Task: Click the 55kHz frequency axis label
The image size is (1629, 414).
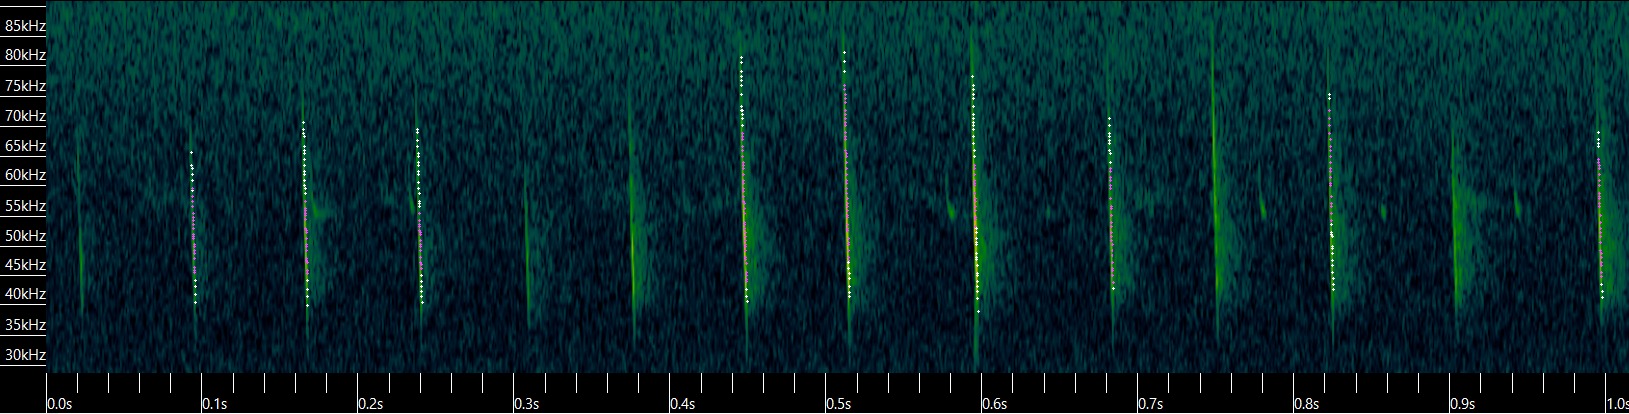Action: tap(23, 206)
